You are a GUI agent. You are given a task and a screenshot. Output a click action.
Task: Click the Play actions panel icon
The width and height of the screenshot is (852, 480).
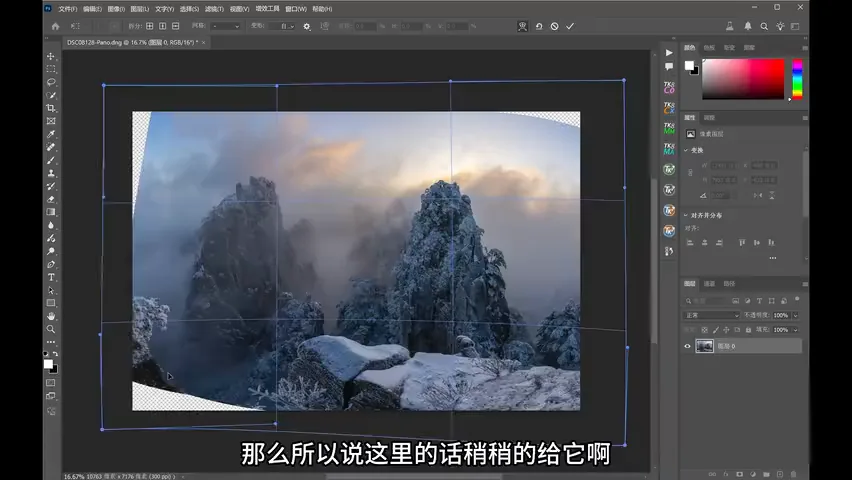click(x=669, y=53)
